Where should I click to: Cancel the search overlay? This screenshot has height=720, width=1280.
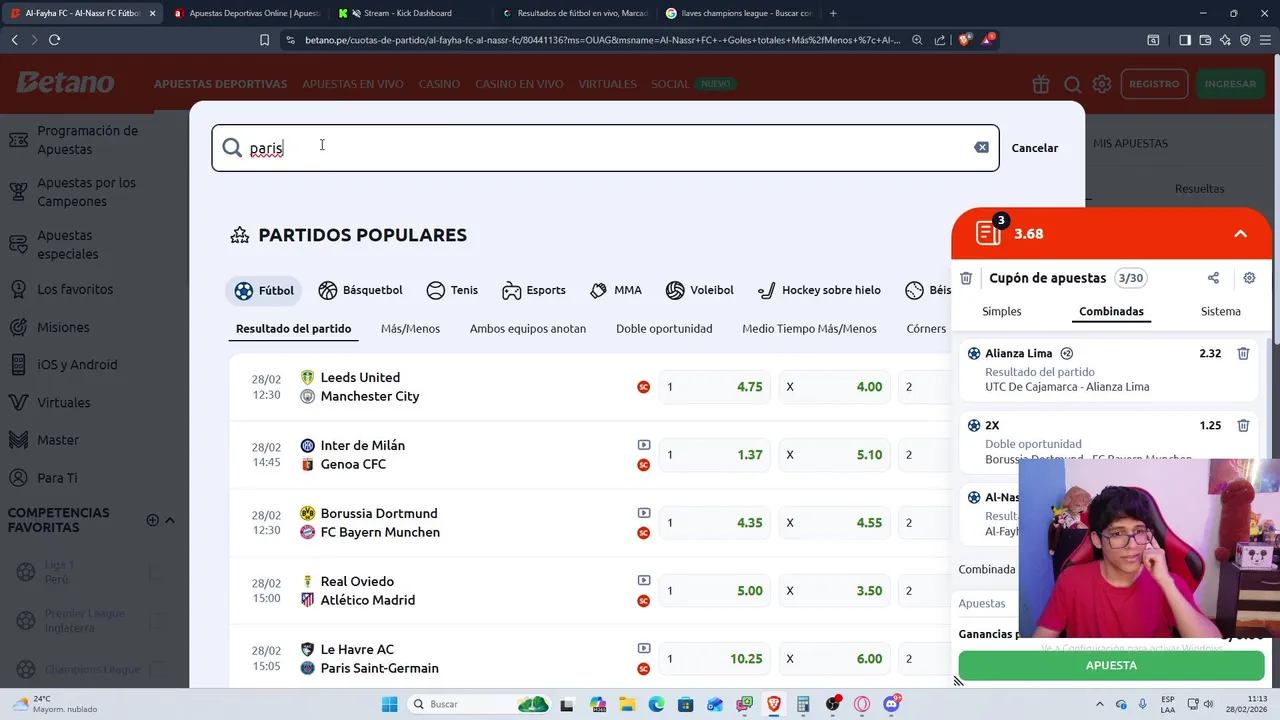pyautogui.click(x=1034, y=148)
